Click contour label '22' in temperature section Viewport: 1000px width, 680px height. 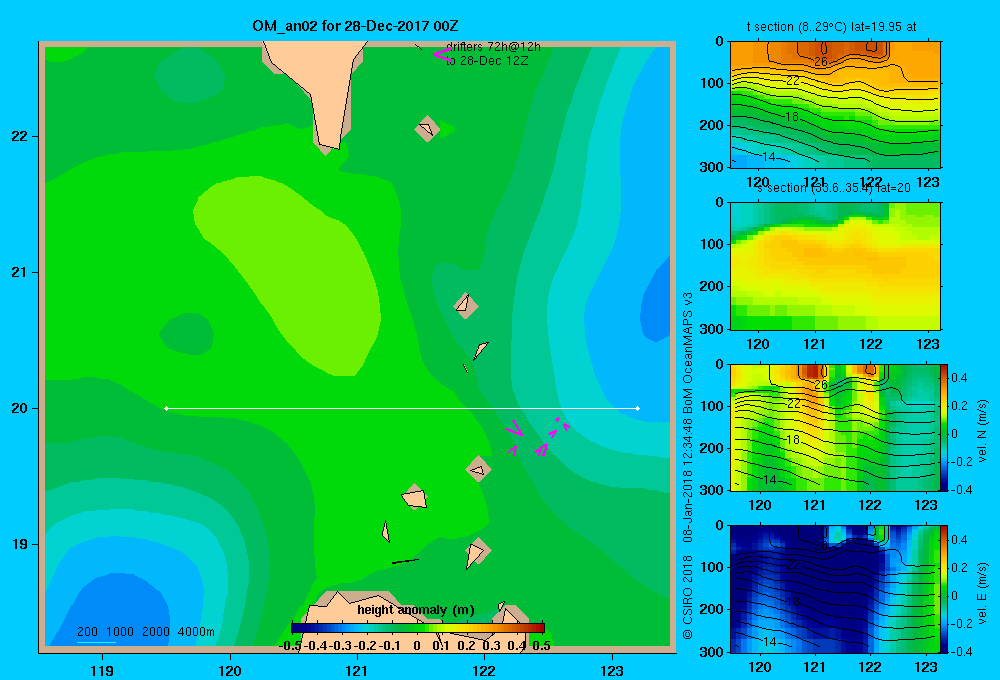pyautogui.click(x=793, y=80)
